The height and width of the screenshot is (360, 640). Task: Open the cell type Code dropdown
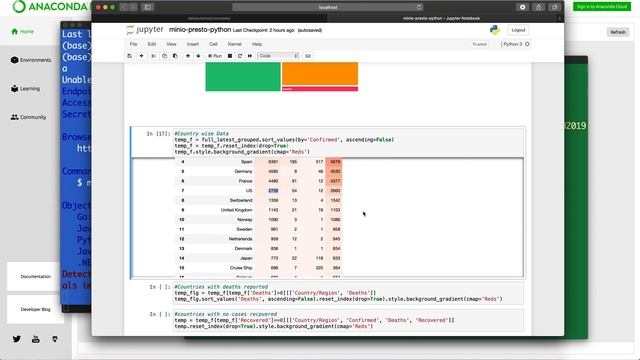click(278, 56)
